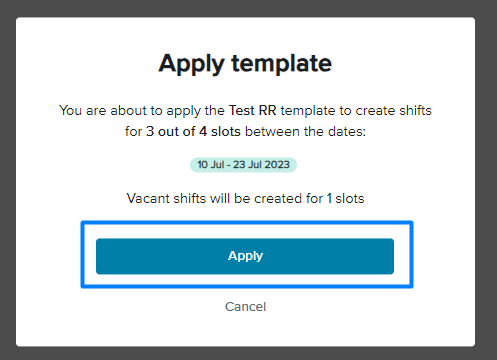Click the bold Test RR template name
Viewport: 497px width, 360px height.
(x=252, y=110)
